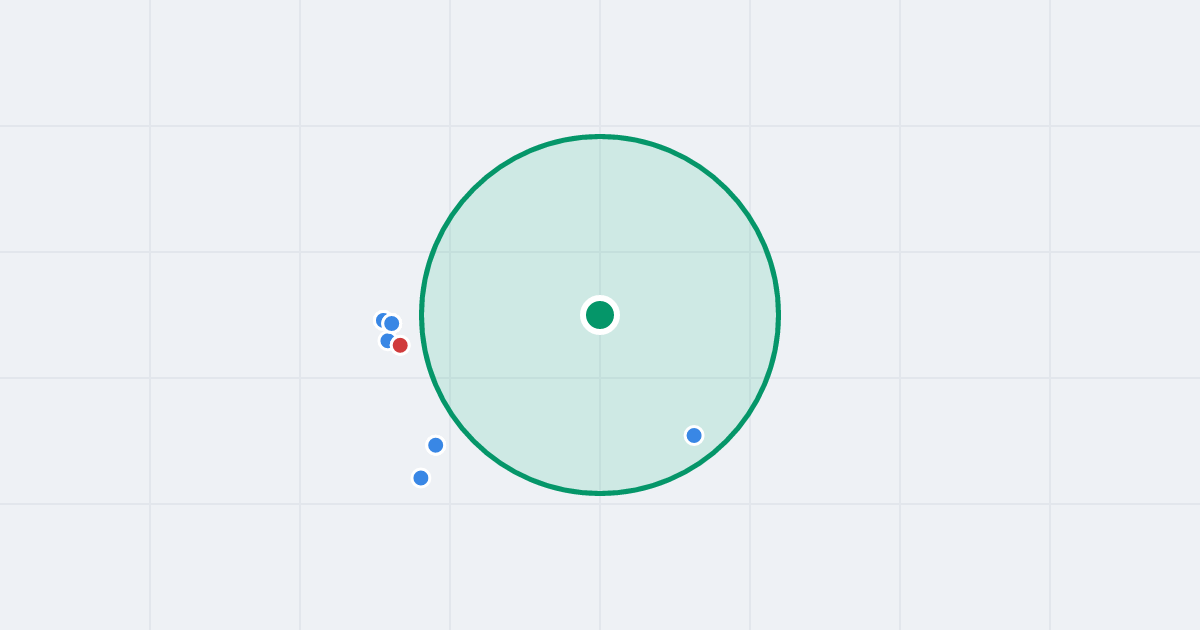Click the green center marker of the circle
The height and width of the screenshot is (630, 1200).
point(600,315)
